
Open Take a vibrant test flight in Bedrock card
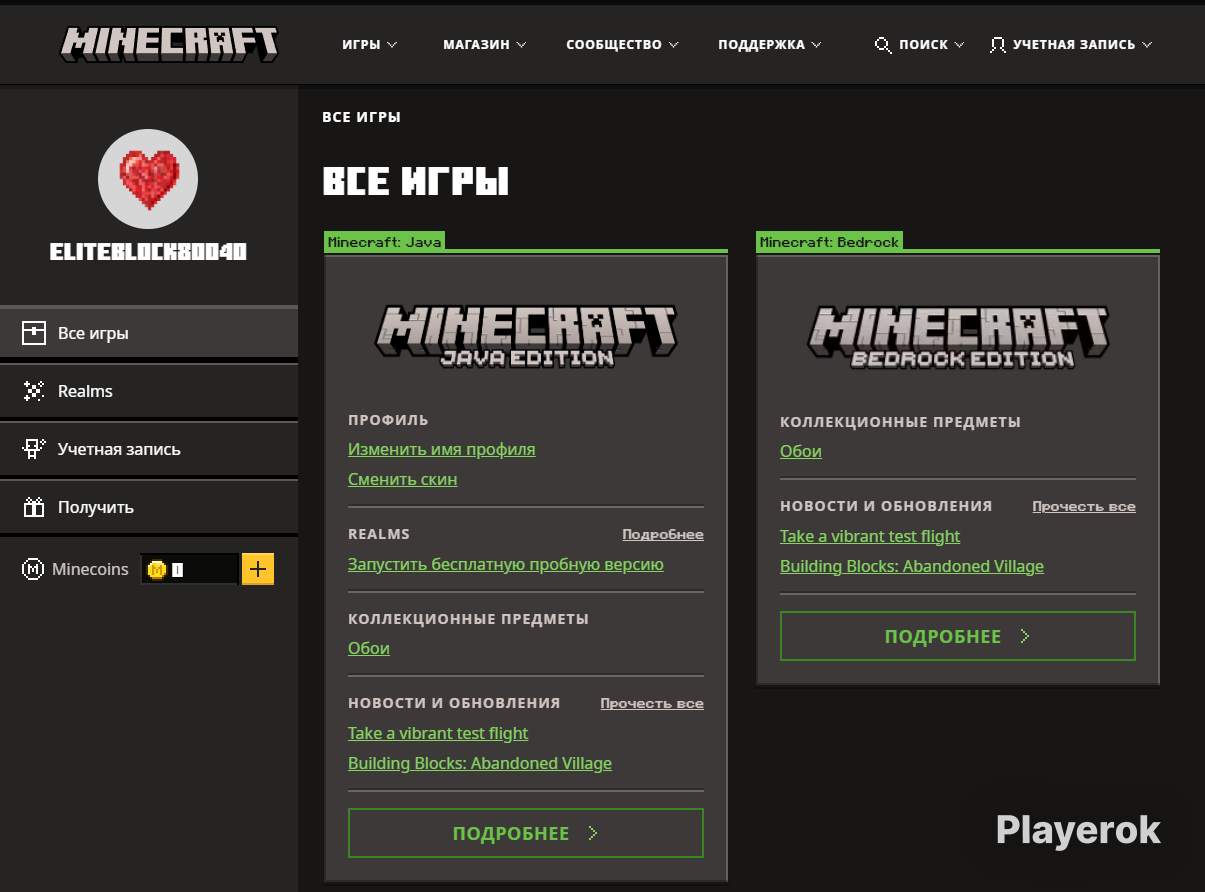[x=870, y=536]
